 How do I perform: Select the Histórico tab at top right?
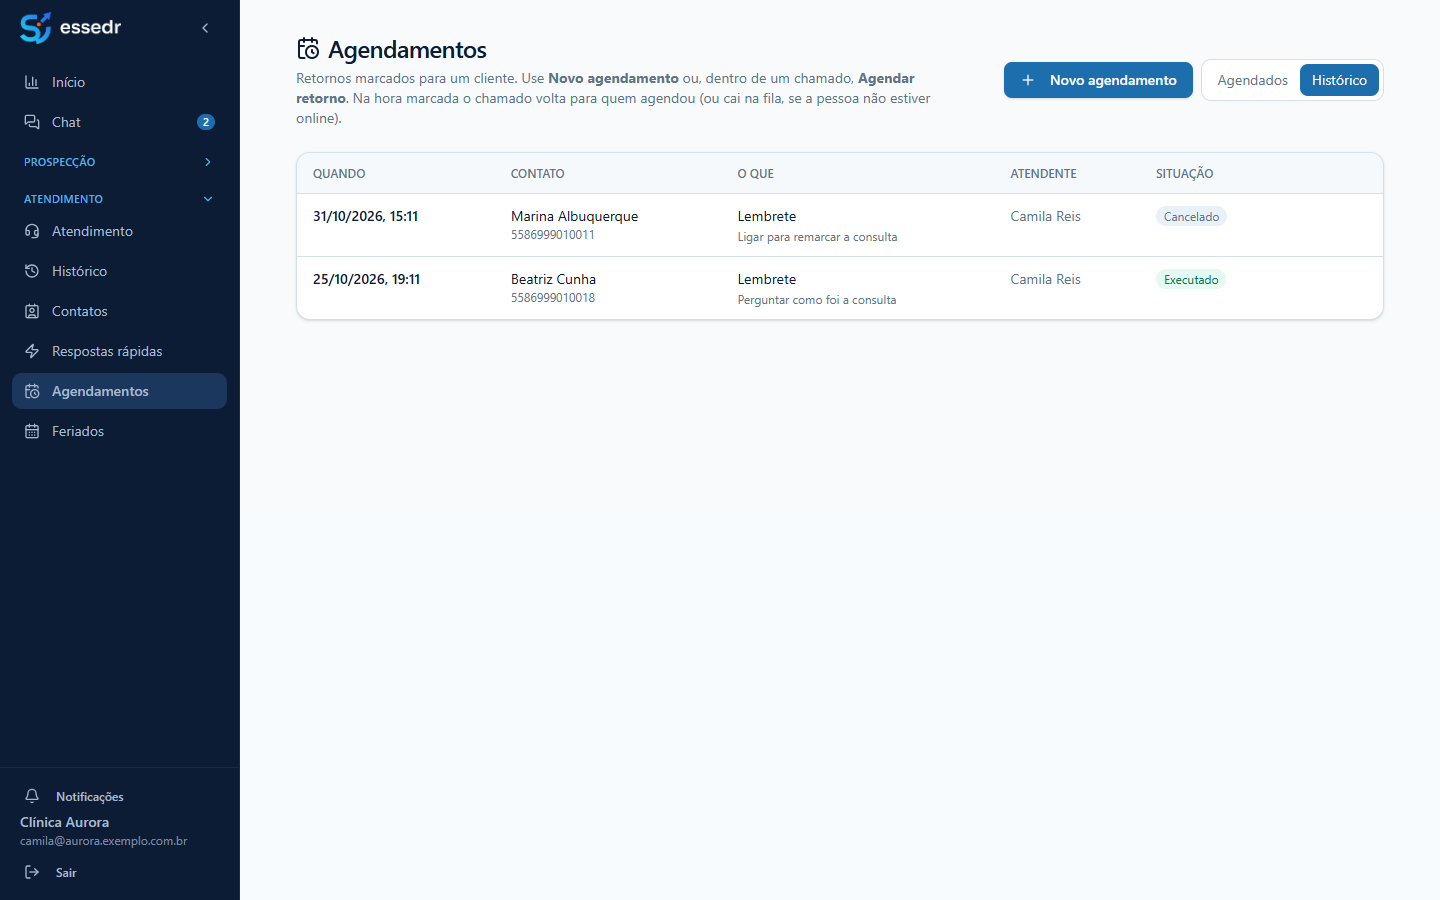[x=1339, y=80]
